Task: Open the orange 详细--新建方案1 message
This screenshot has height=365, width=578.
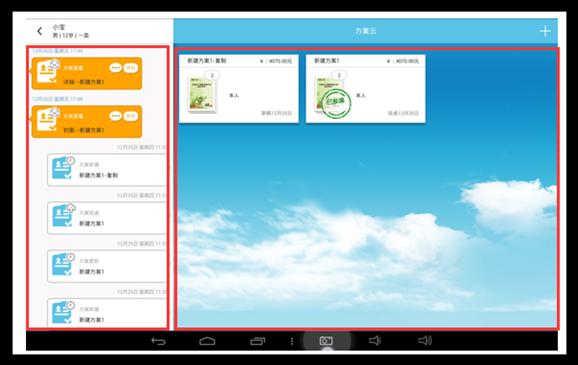Action: (x=87, y=73)
